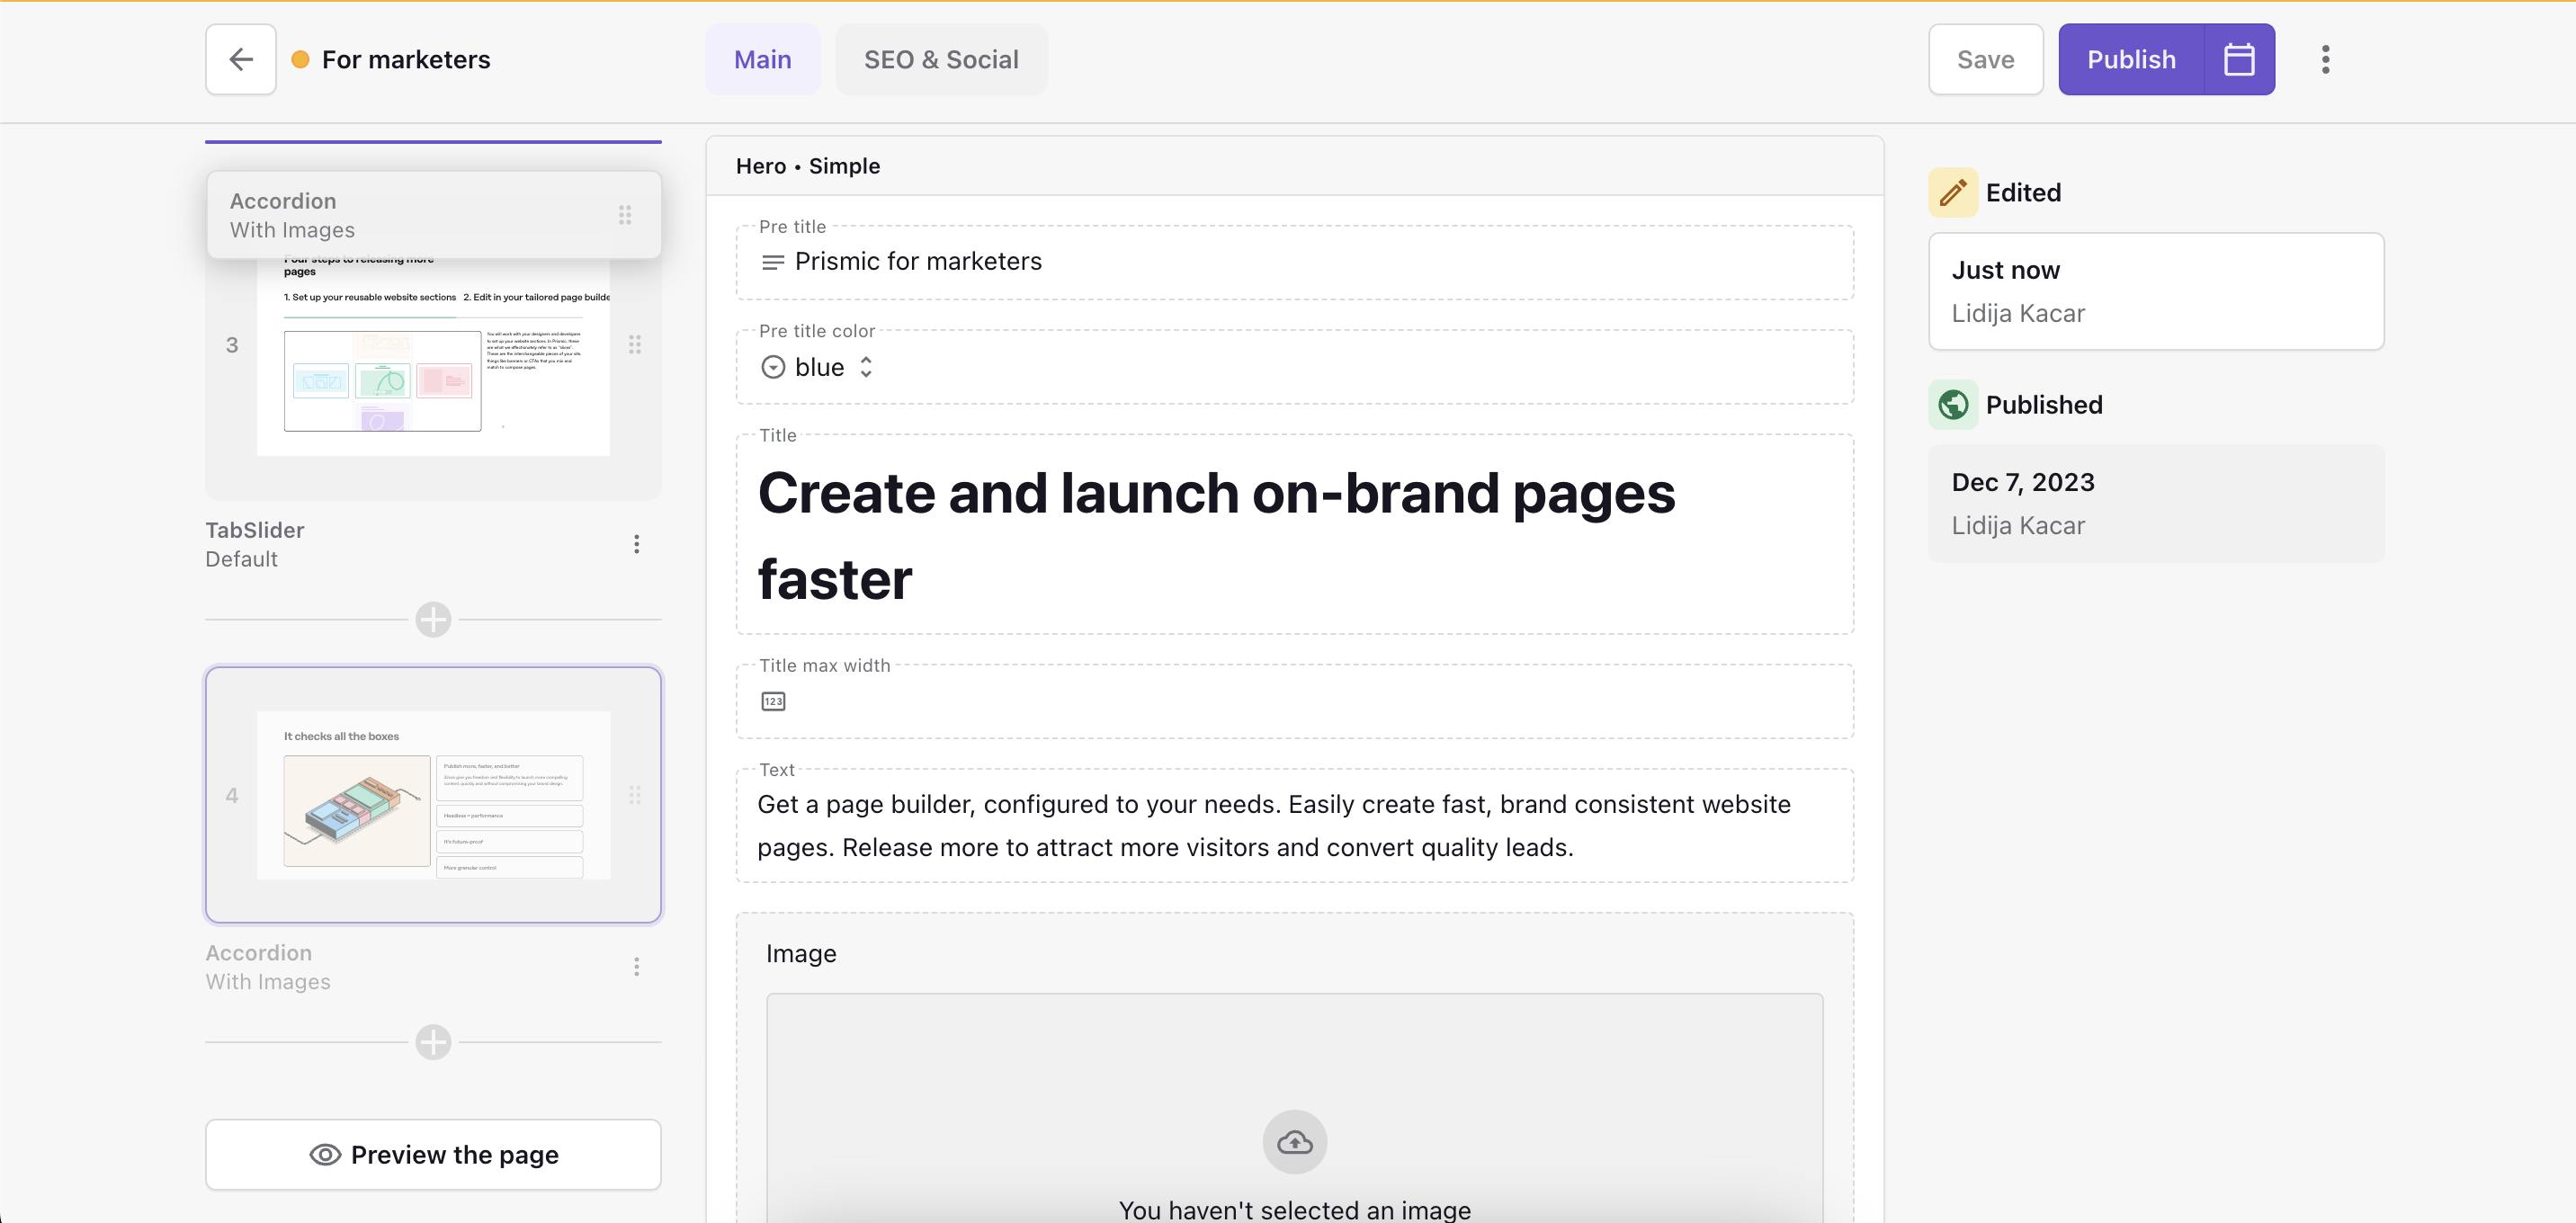Click the Save button
The height and width of the screenshot is (1223, 2576).
point(1985,60)
